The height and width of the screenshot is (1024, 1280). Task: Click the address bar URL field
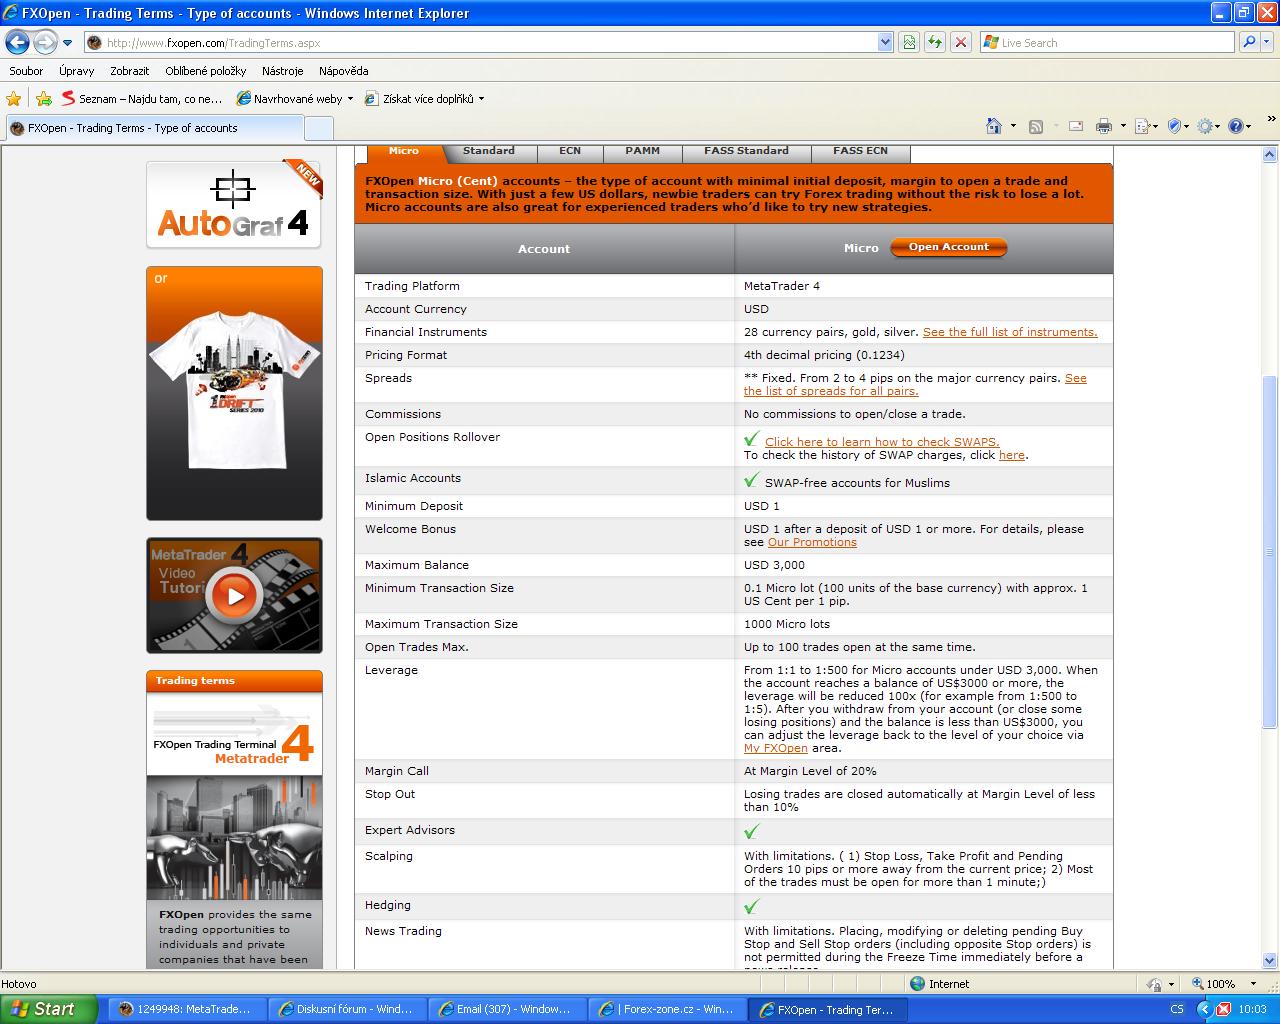click(x=481, y=43)
